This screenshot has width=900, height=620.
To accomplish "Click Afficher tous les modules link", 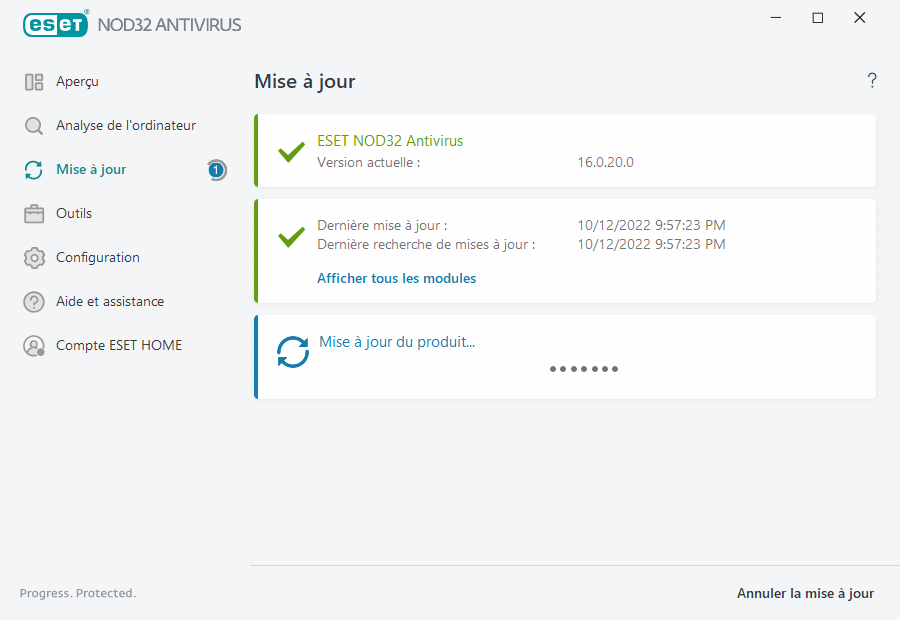I will (x=396, y=279).
